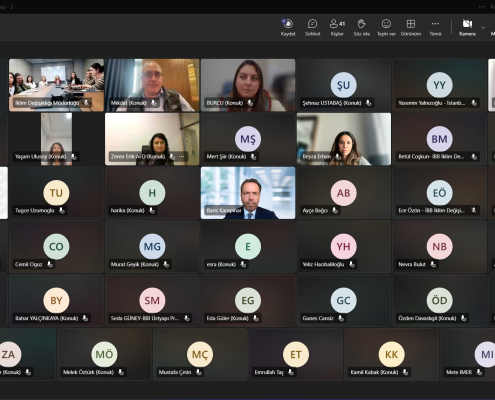Viewport: 495px width, 400px height.
Task: Click the CO avatar of Cemil Oguz
Action: [56, 246]
